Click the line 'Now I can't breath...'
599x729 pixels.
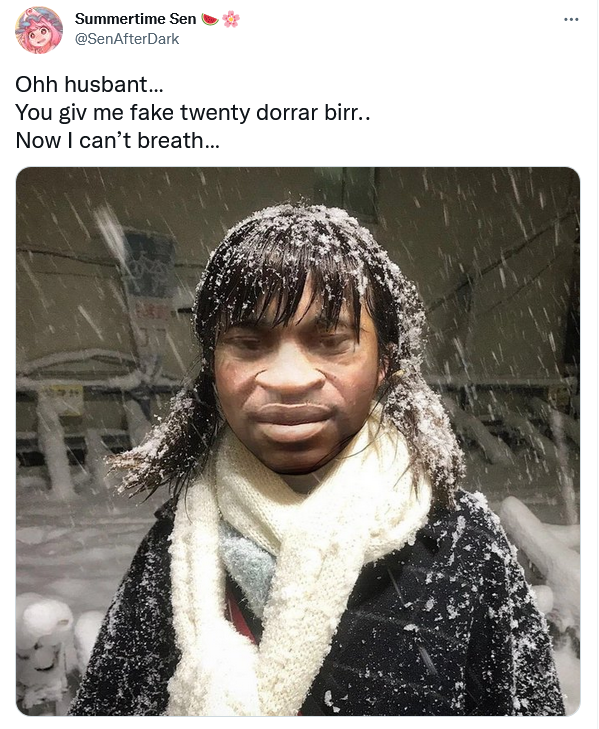117,140
